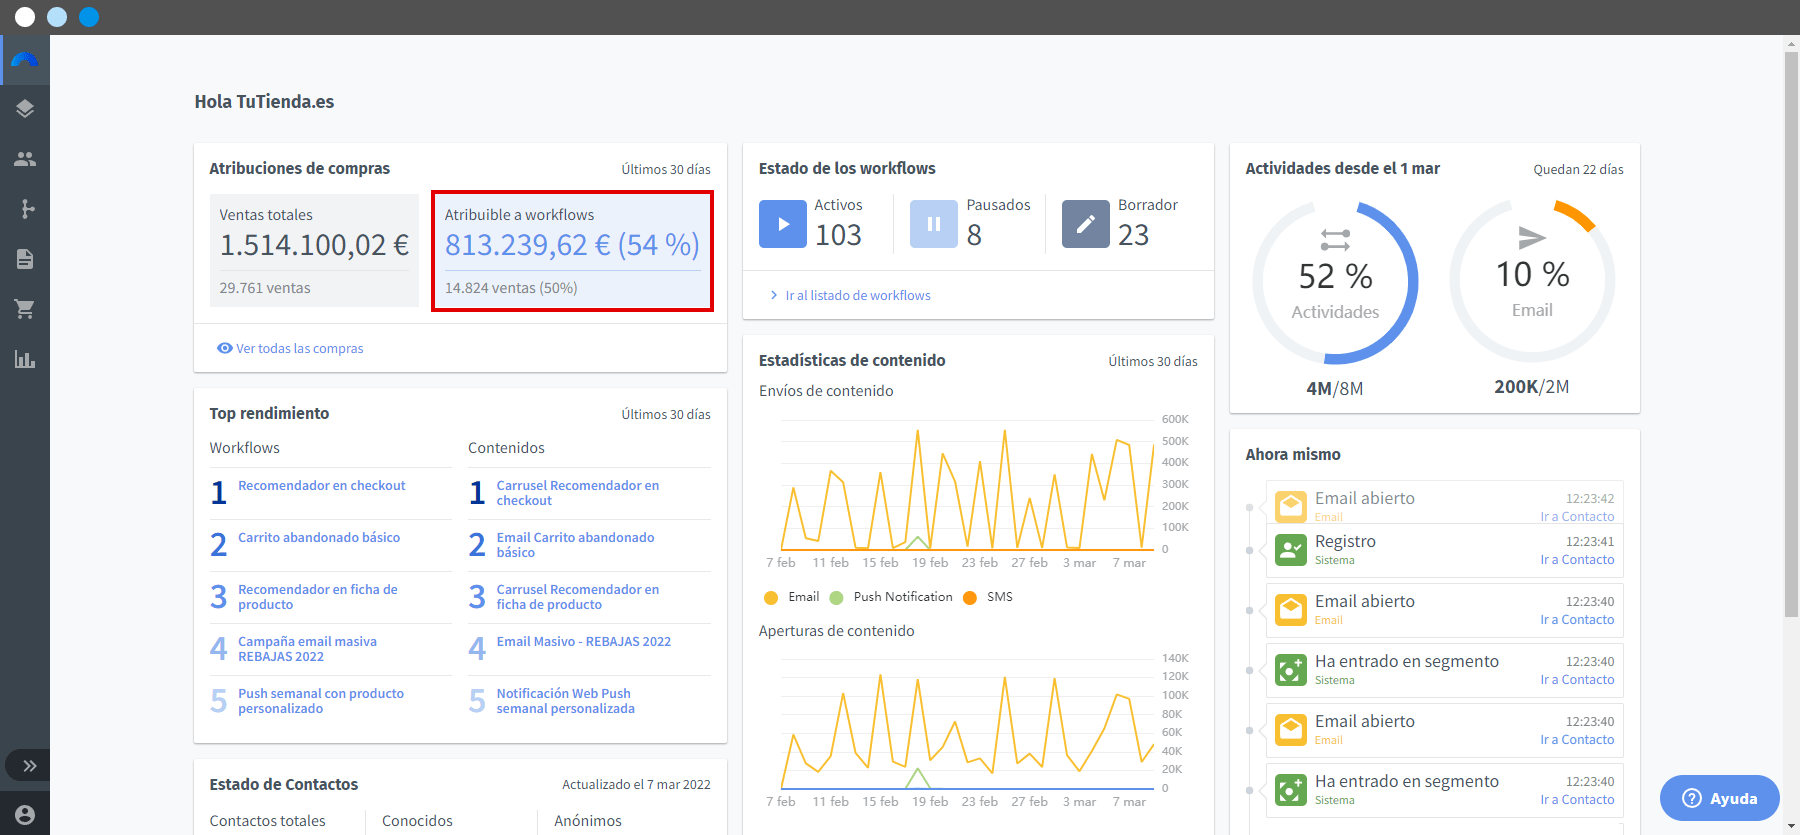Open the user account icon in sidebar
Screen dimensions: 1800x835
tap(25, 815)
